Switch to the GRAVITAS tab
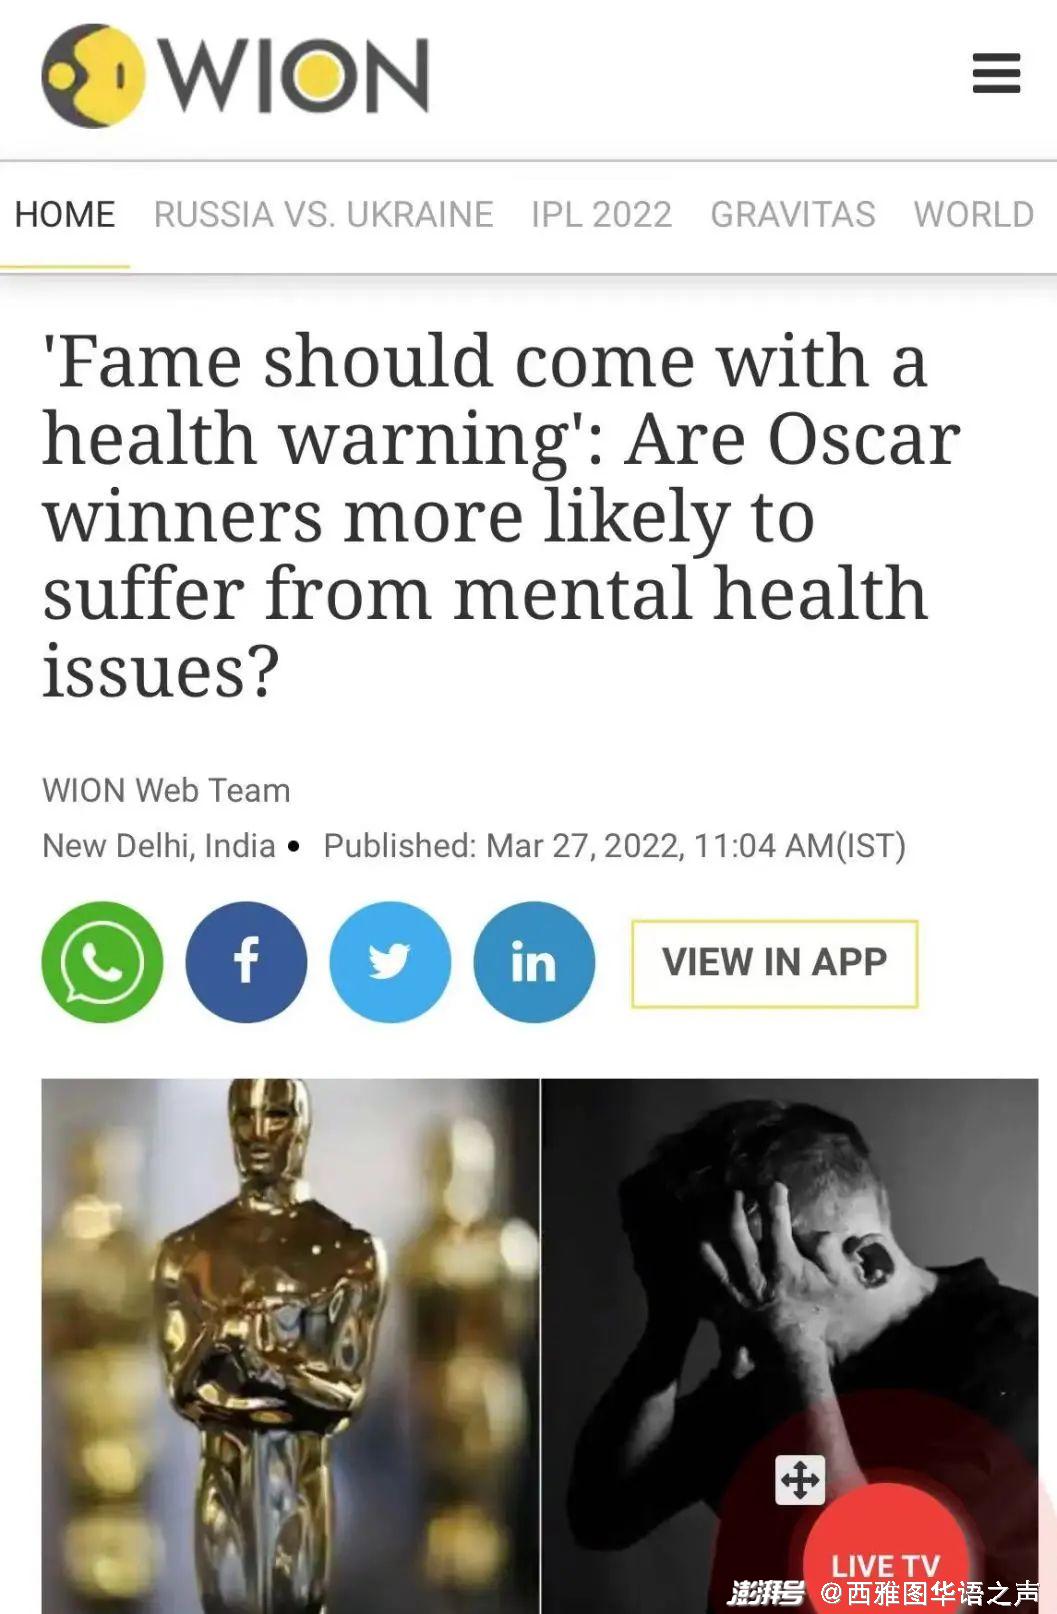This screenshot has width=1057, height=1614. 793,215
